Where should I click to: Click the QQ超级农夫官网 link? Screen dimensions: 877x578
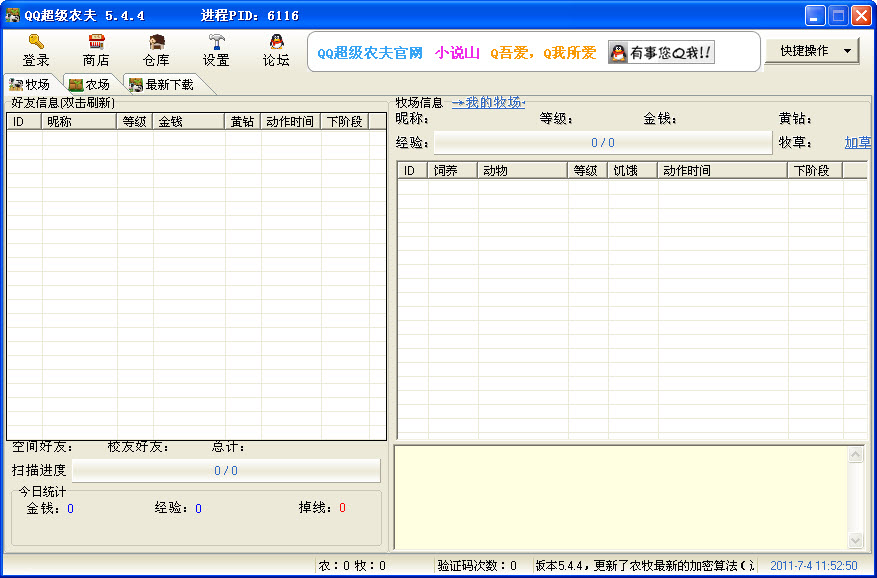369,53
